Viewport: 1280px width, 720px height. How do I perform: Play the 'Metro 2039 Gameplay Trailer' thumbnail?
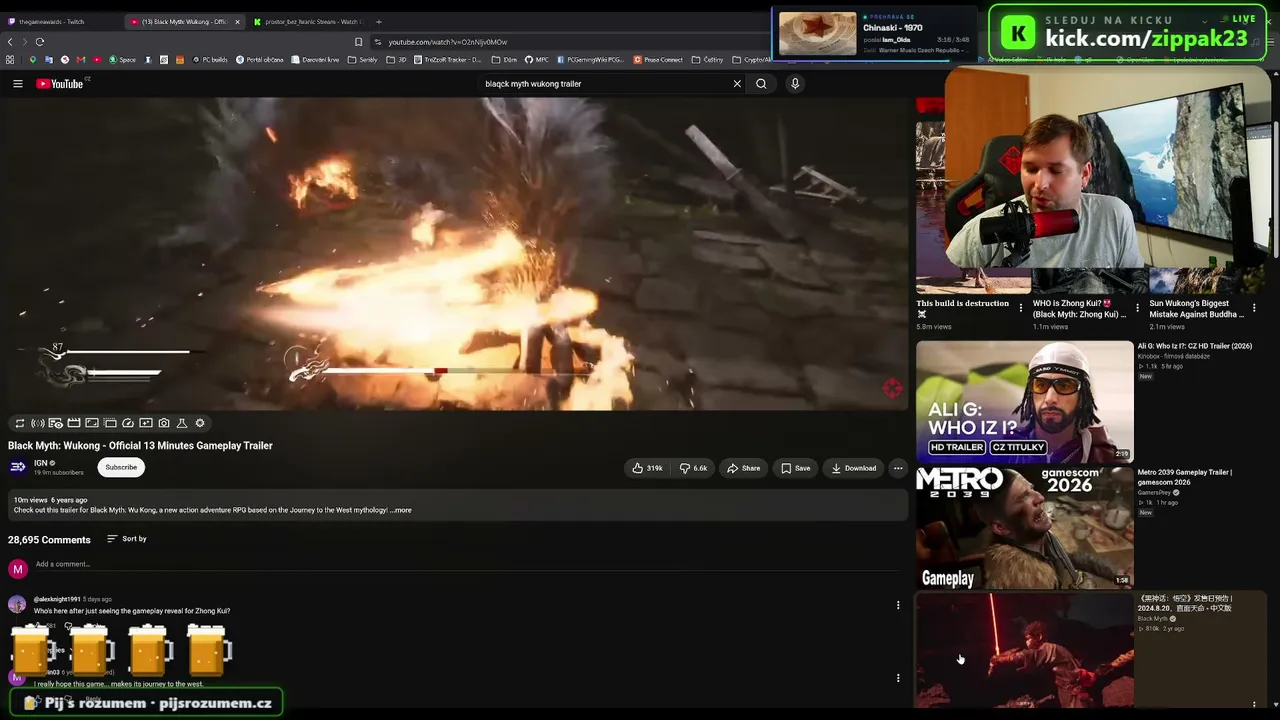1025,527
